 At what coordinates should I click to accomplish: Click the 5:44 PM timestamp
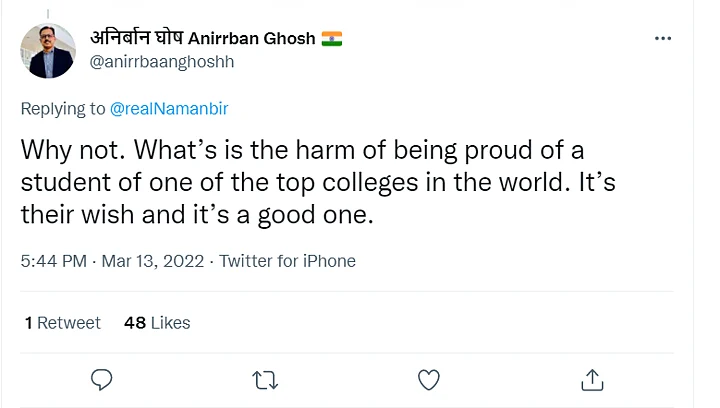coord(54,261)
